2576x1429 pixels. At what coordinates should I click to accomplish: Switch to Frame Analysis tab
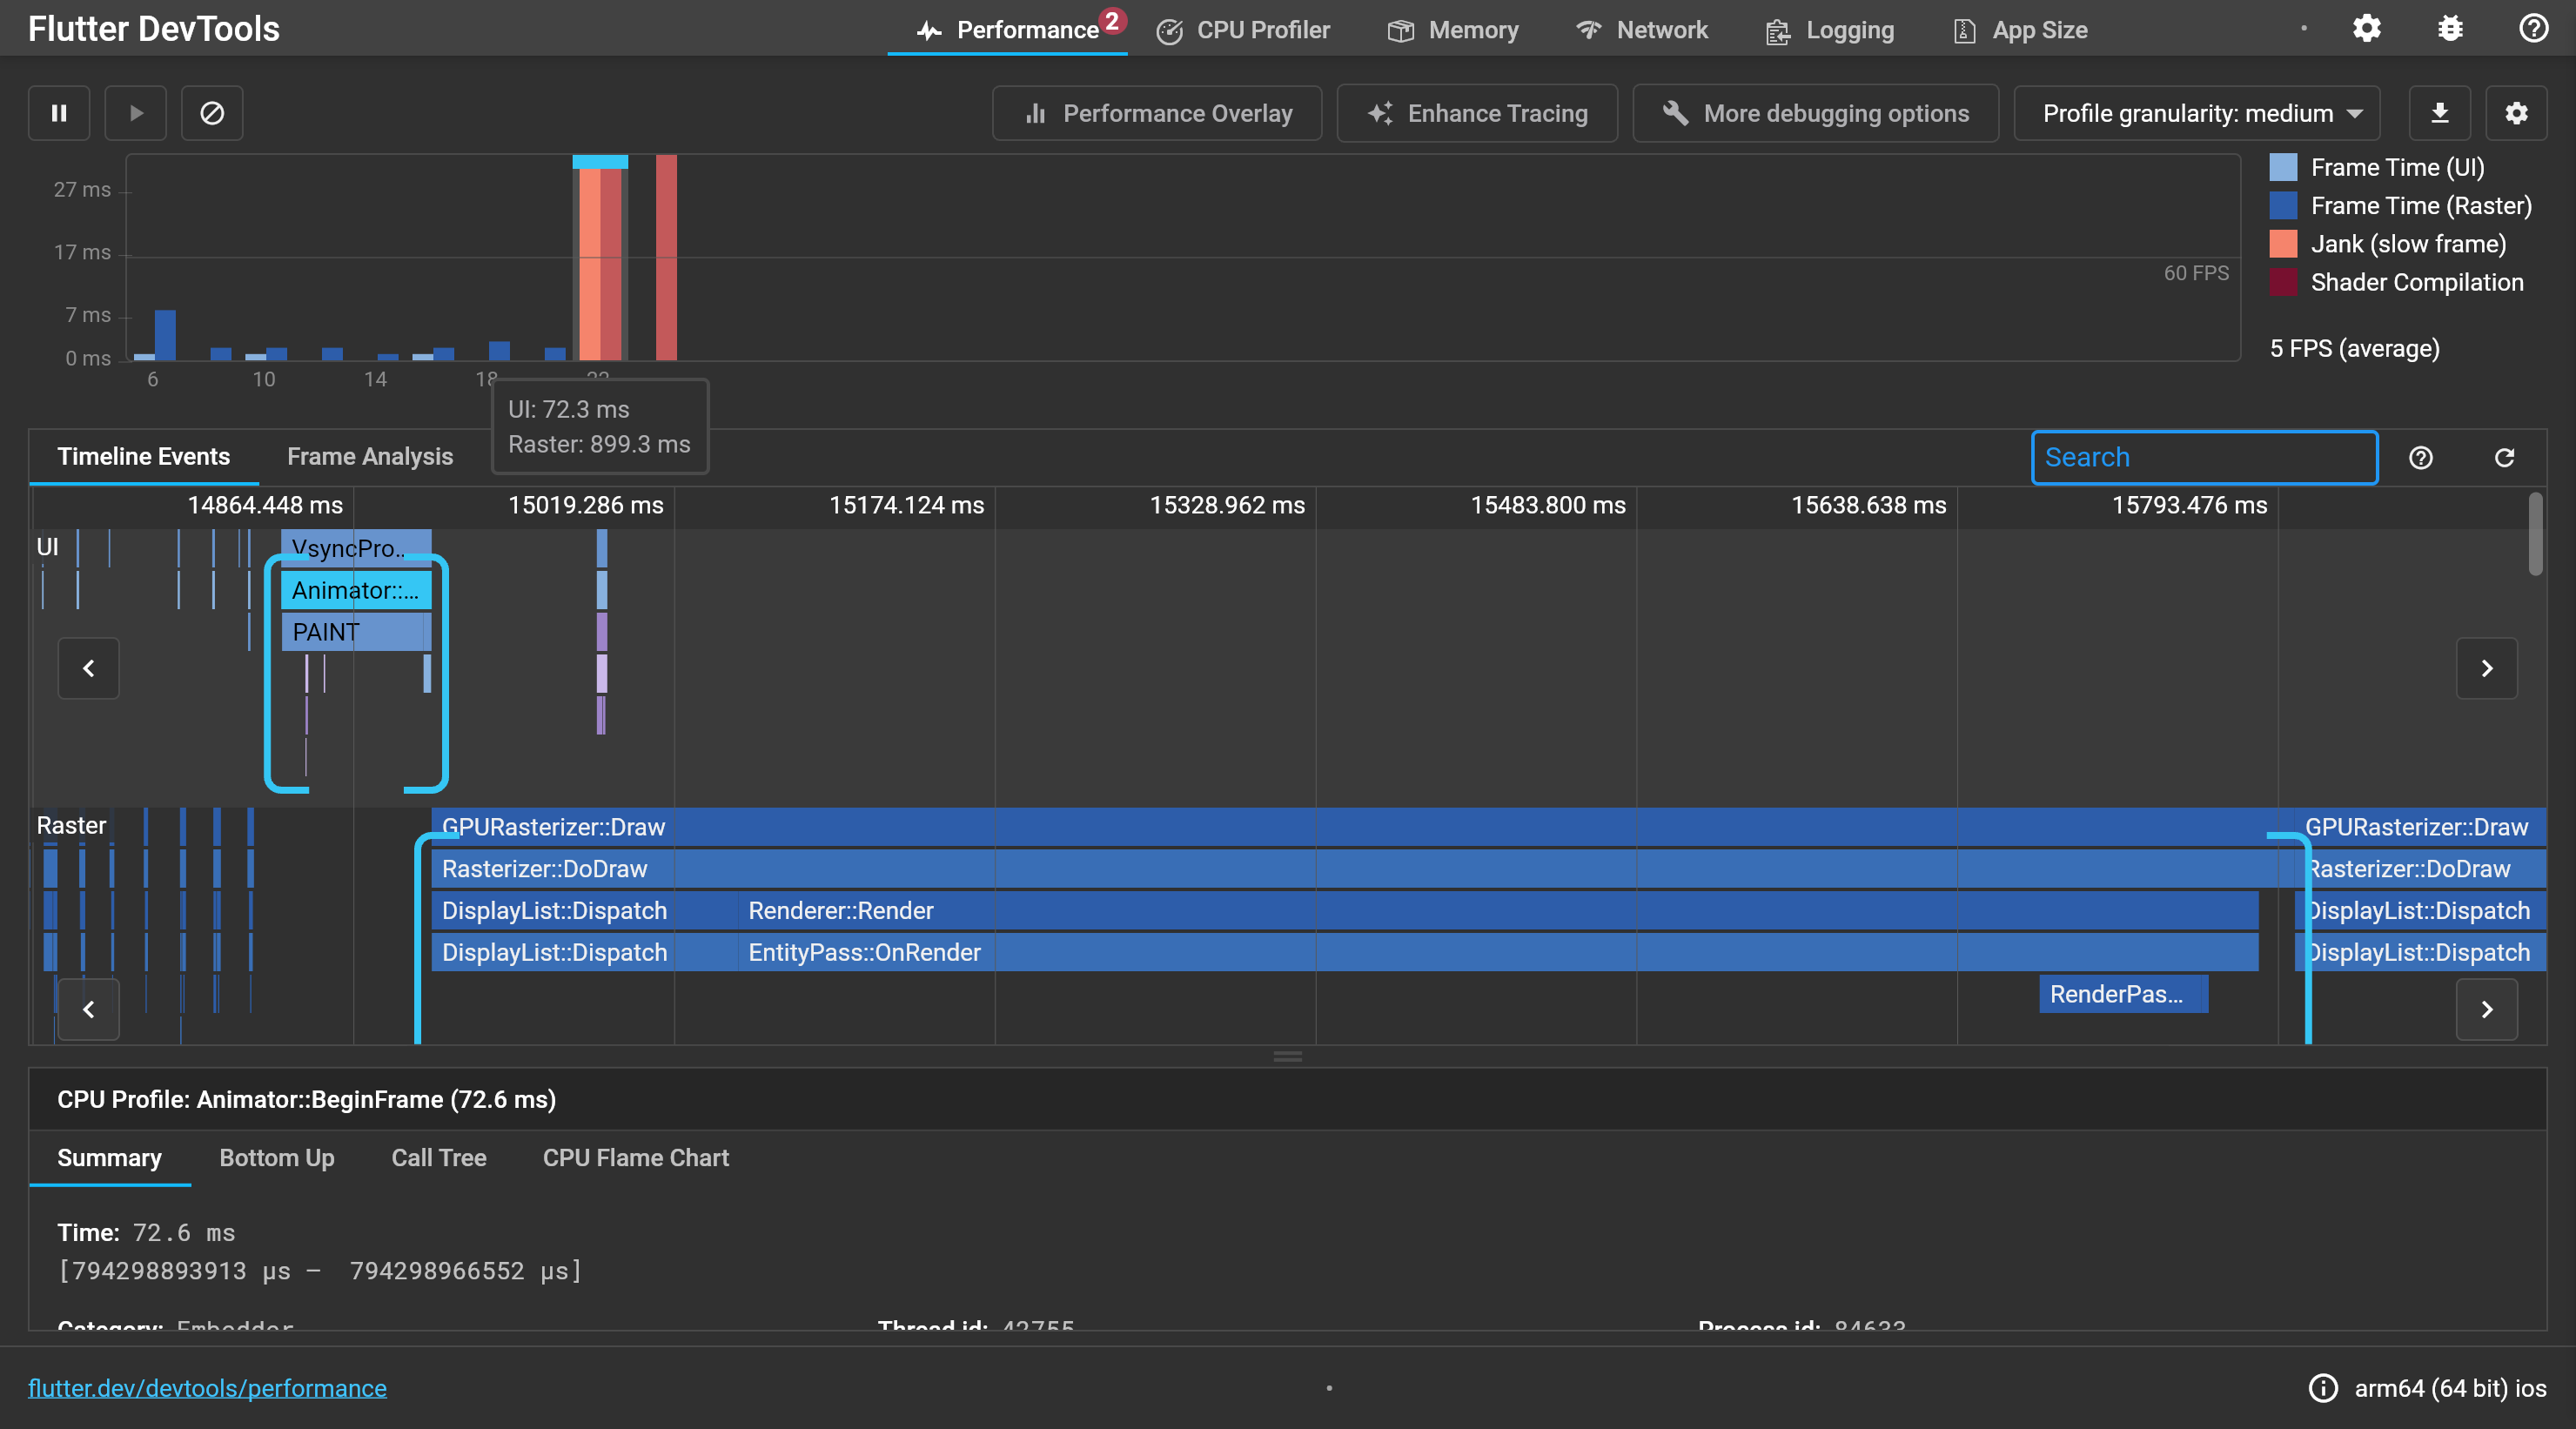tap(370, 456)
